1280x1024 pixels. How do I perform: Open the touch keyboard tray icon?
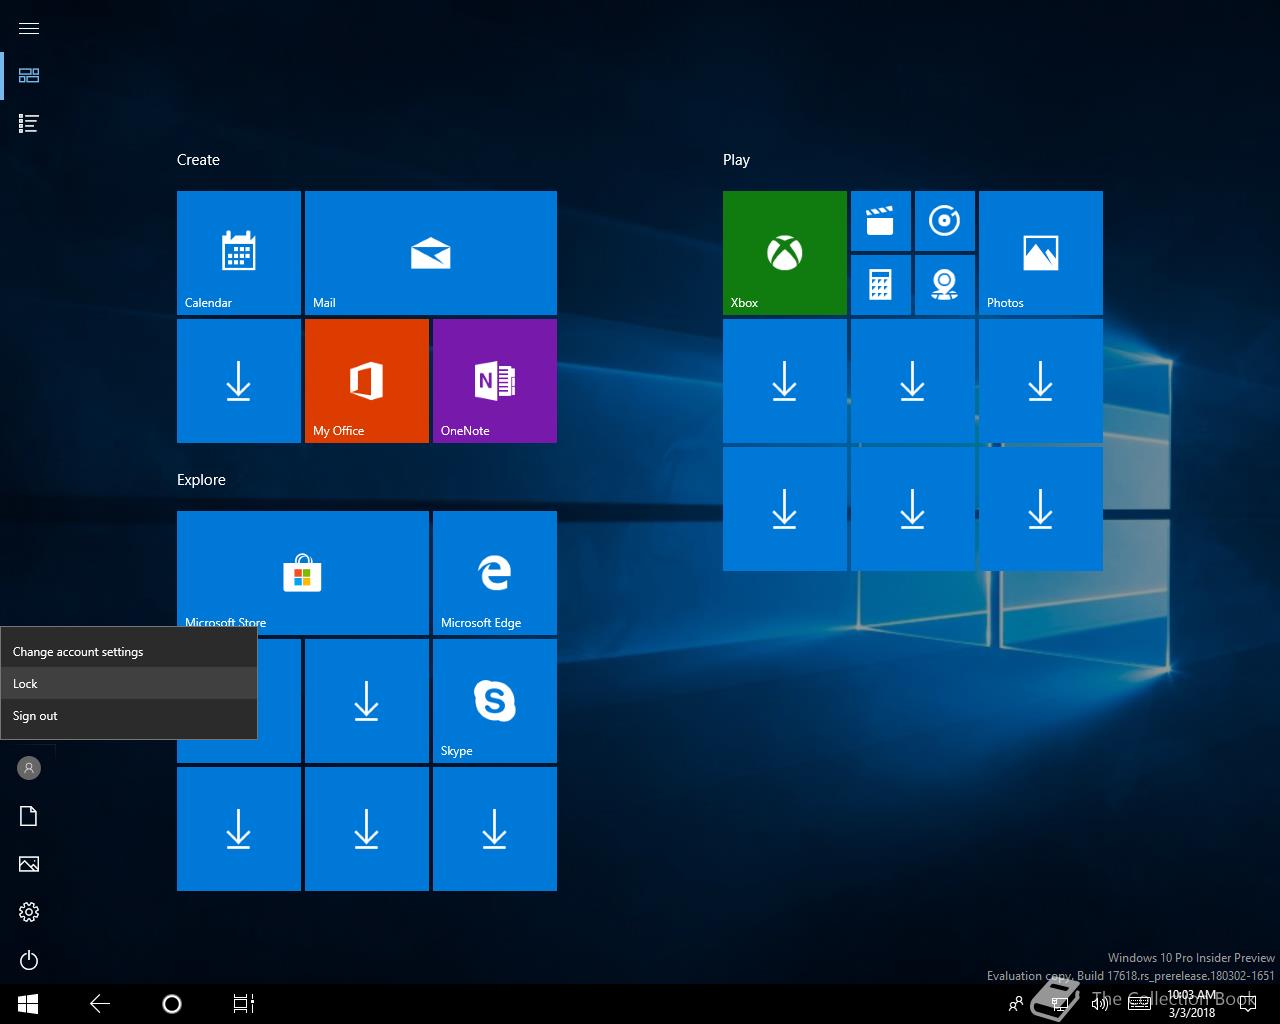click(1139, 1004)
